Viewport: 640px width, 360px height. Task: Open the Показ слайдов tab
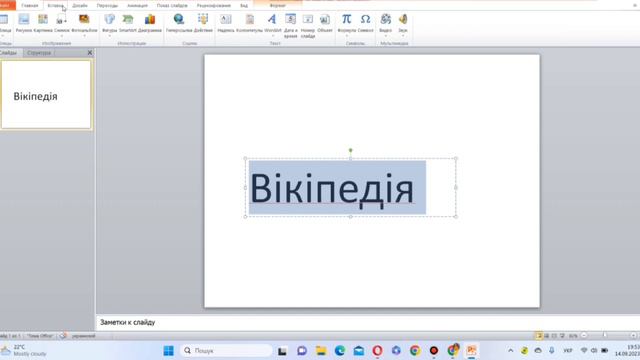[x=172, y=6]
